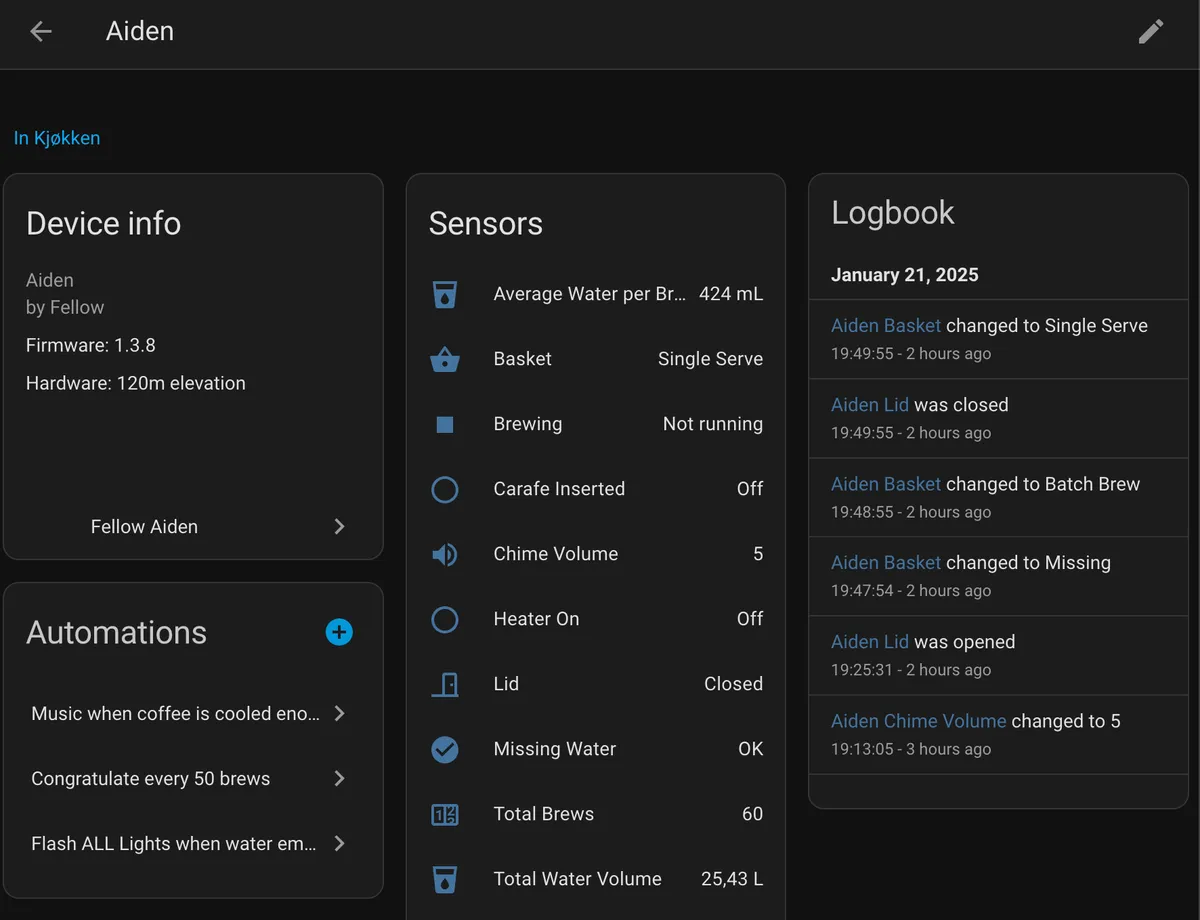This screenshot has width=1200, height=920.
Task: Edit device with the pencil icon
Action: [x=1151, y=31]
